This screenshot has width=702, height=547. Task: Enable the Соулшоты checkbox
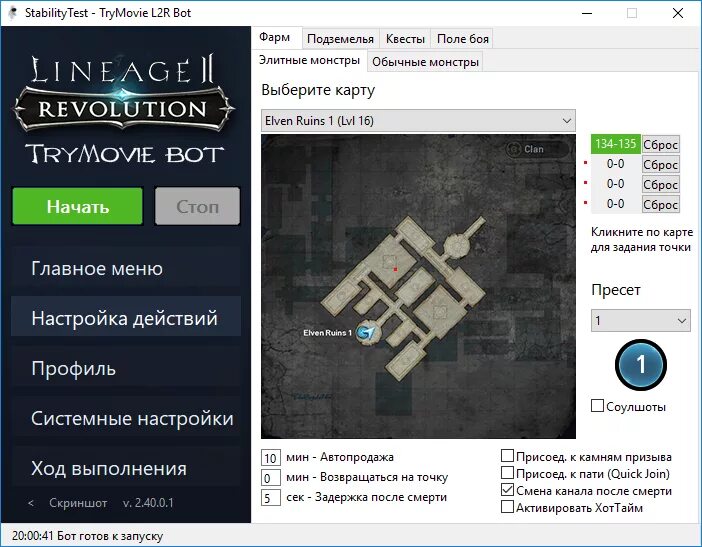(x=597, y=406)
